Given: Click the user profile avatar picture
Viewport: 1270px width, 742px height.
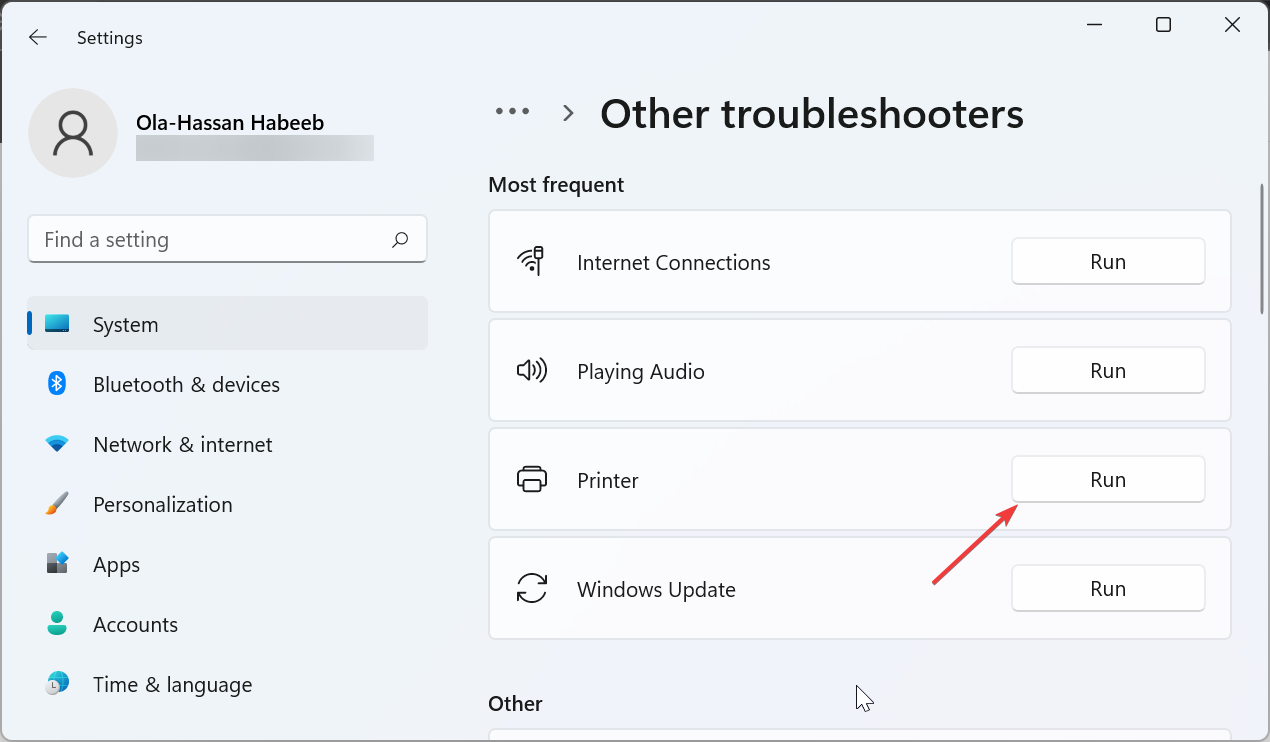Looking at the screenshot, I should (x=73, y=133).
